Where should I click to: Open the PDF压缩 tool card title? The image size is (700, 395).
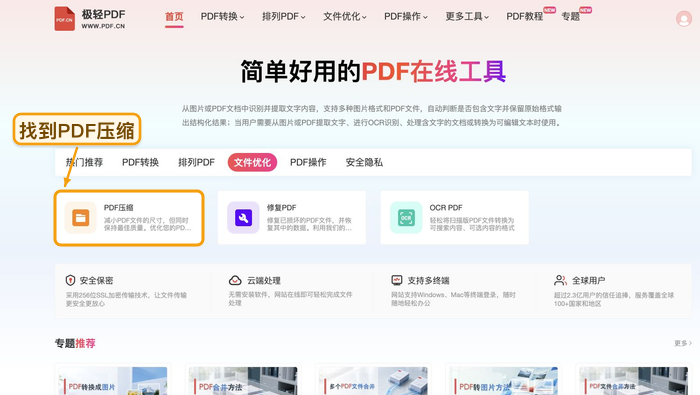119,208
